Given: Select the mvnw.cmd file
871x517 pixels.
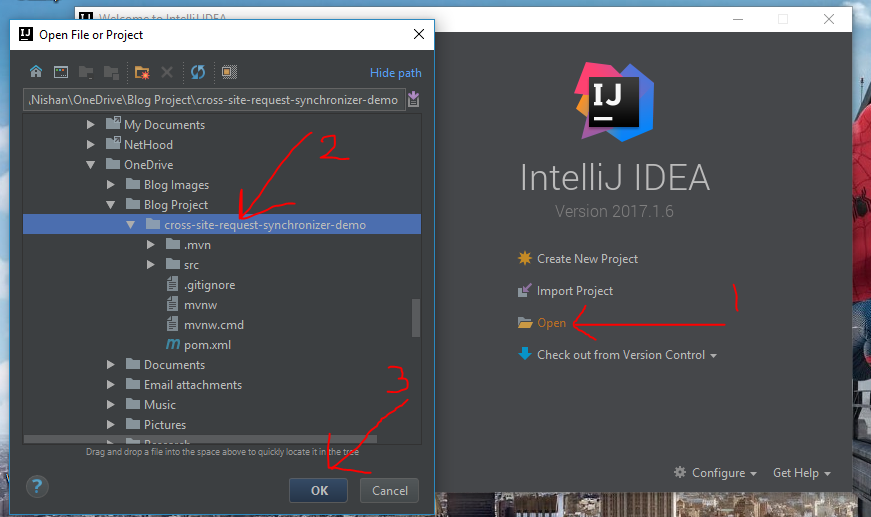Looking at the screenshot, I should [x=214, y=325].
